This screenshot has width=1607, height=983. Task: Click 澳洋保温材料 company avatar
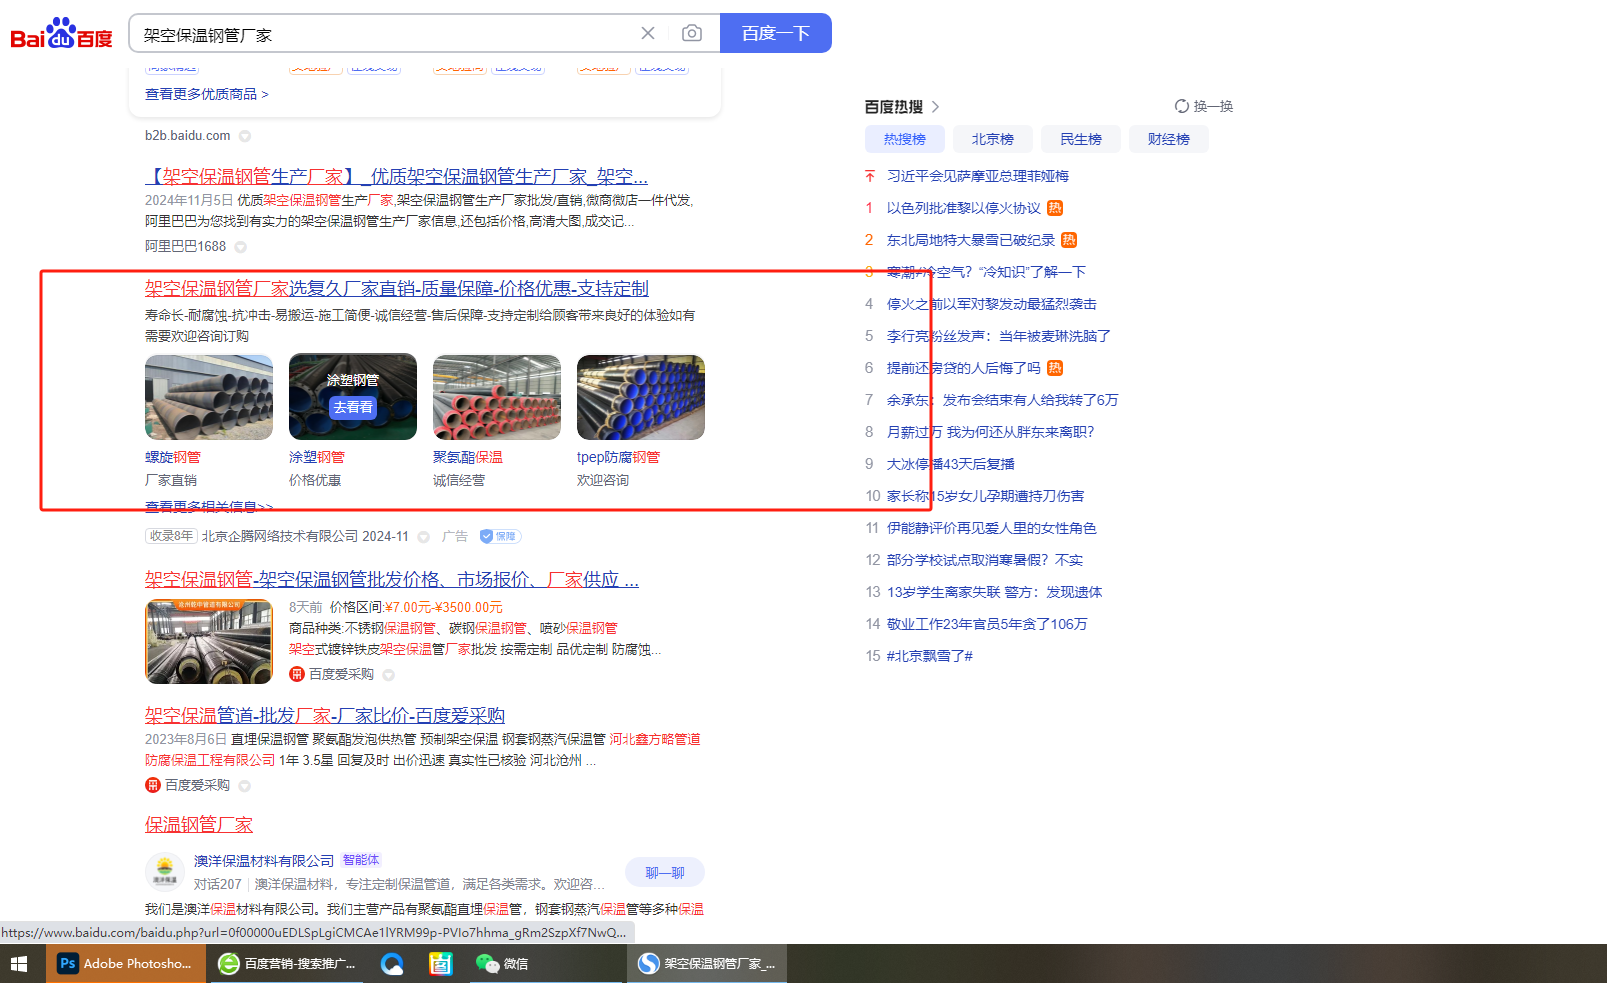tap(165, 871)
